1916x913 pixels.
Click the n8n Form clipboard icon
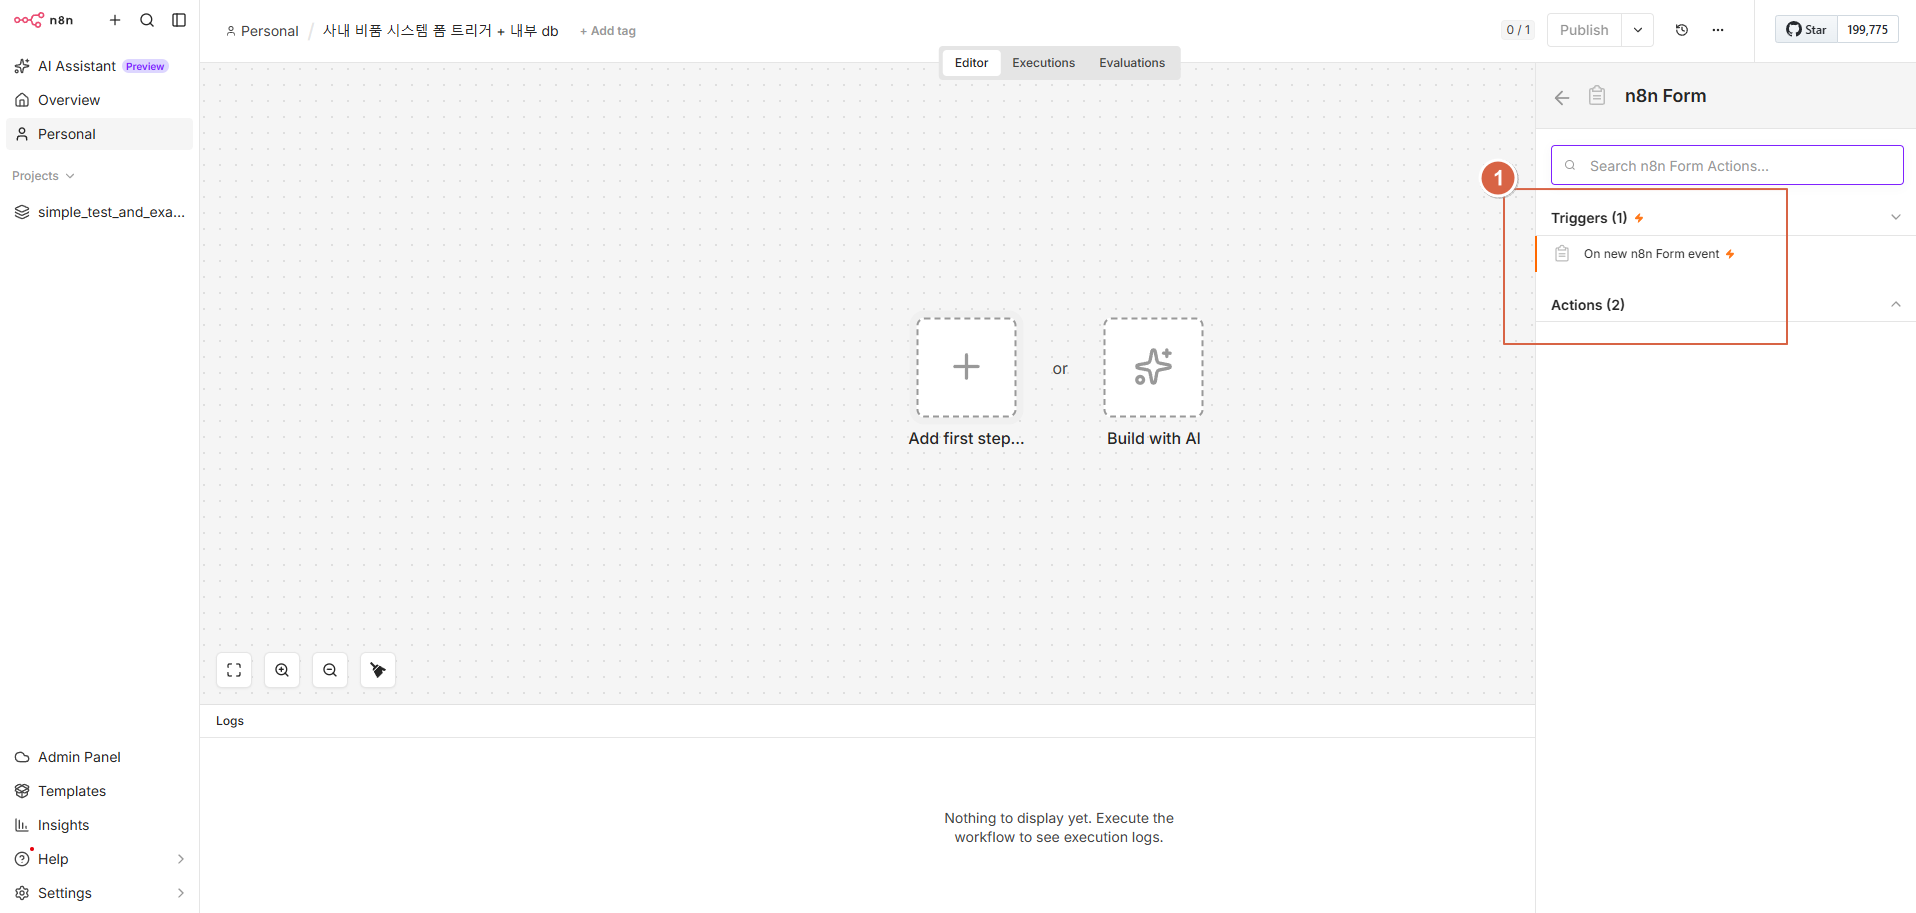coord(1597,96)
